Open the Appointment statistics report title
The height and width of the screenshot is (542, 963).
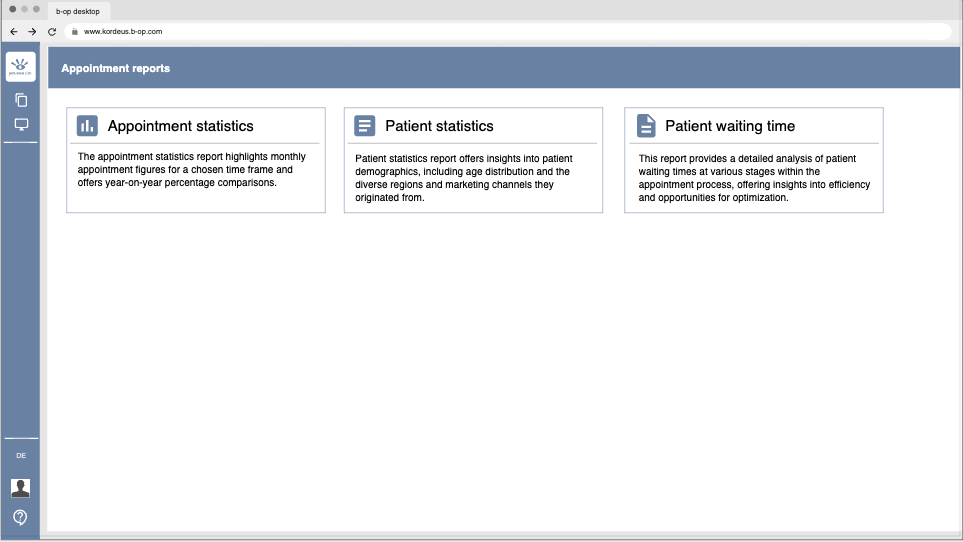181,126
